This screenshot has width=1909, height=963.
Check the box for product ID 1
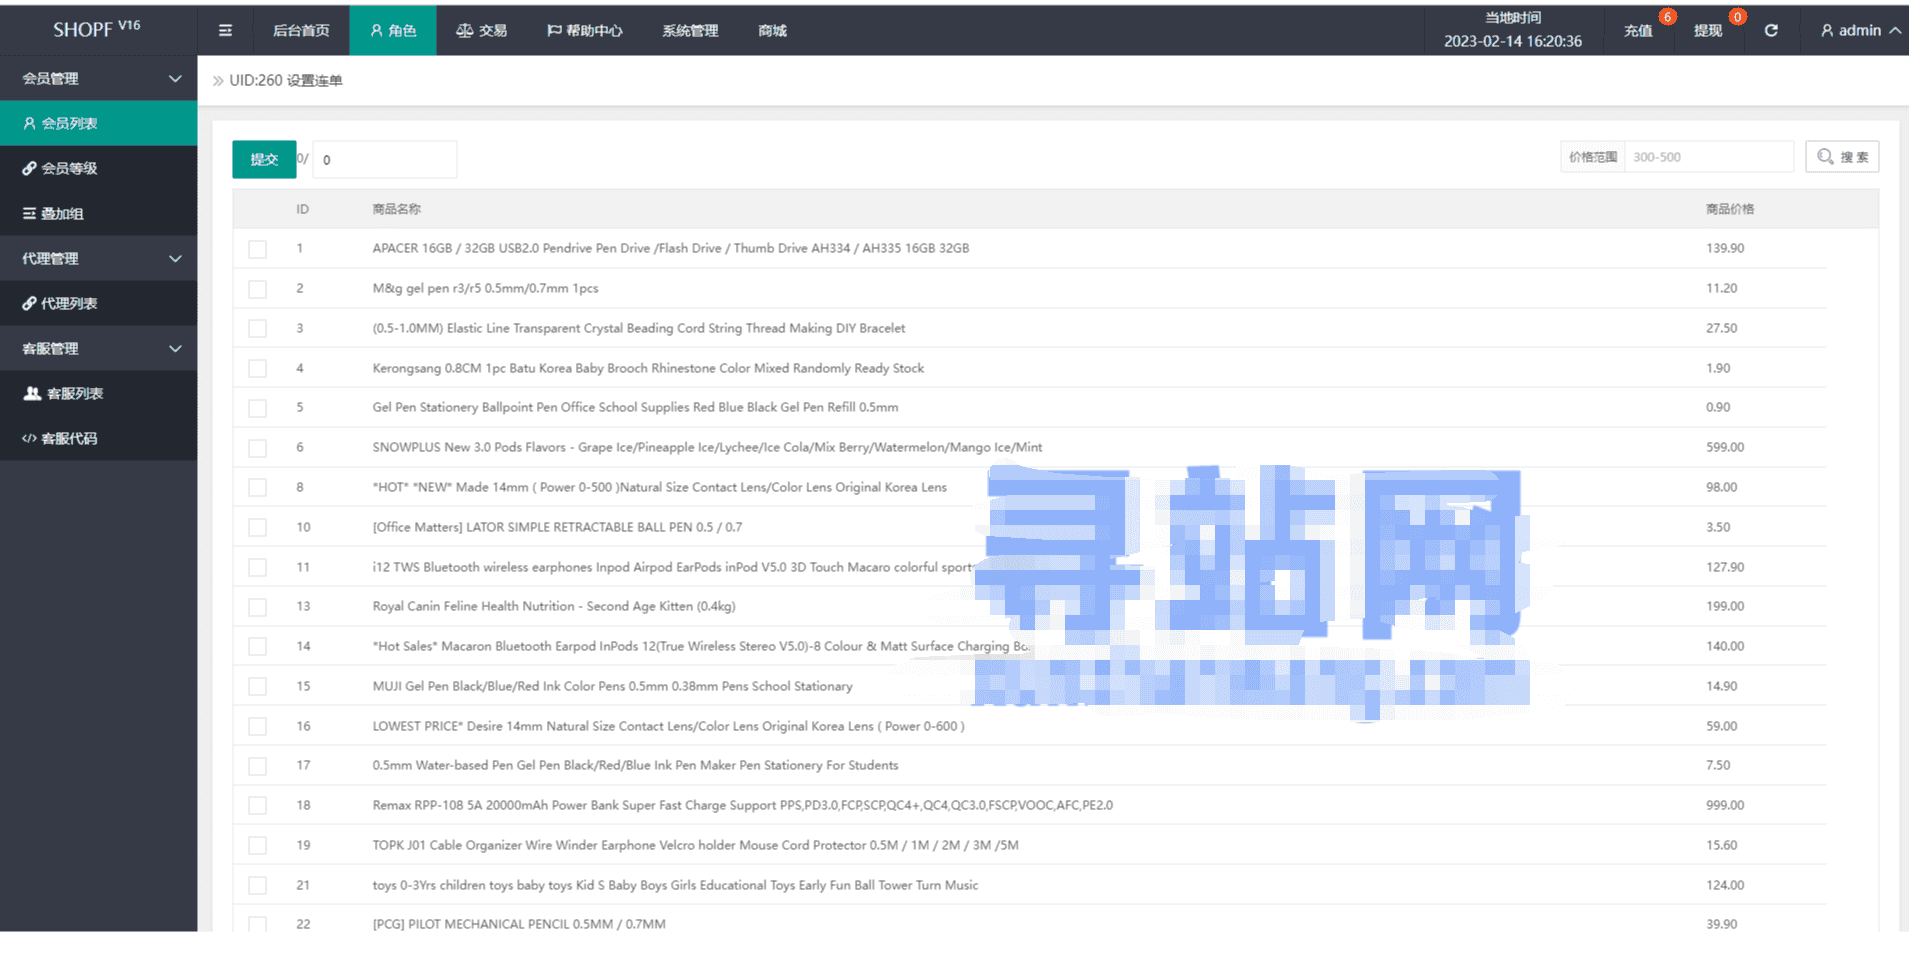pyautogui.click(x=258, y=249)
